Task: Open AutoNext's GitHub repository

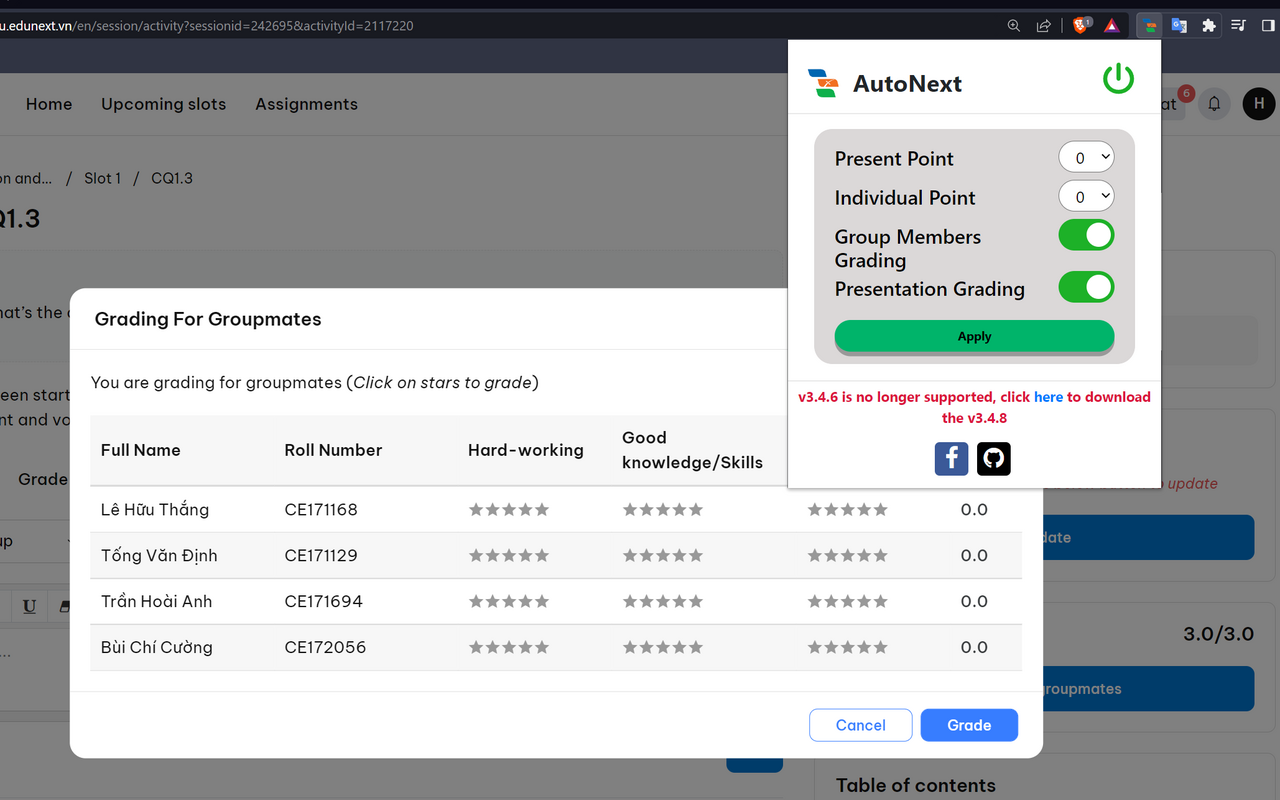Action: (x=993, y=458)
